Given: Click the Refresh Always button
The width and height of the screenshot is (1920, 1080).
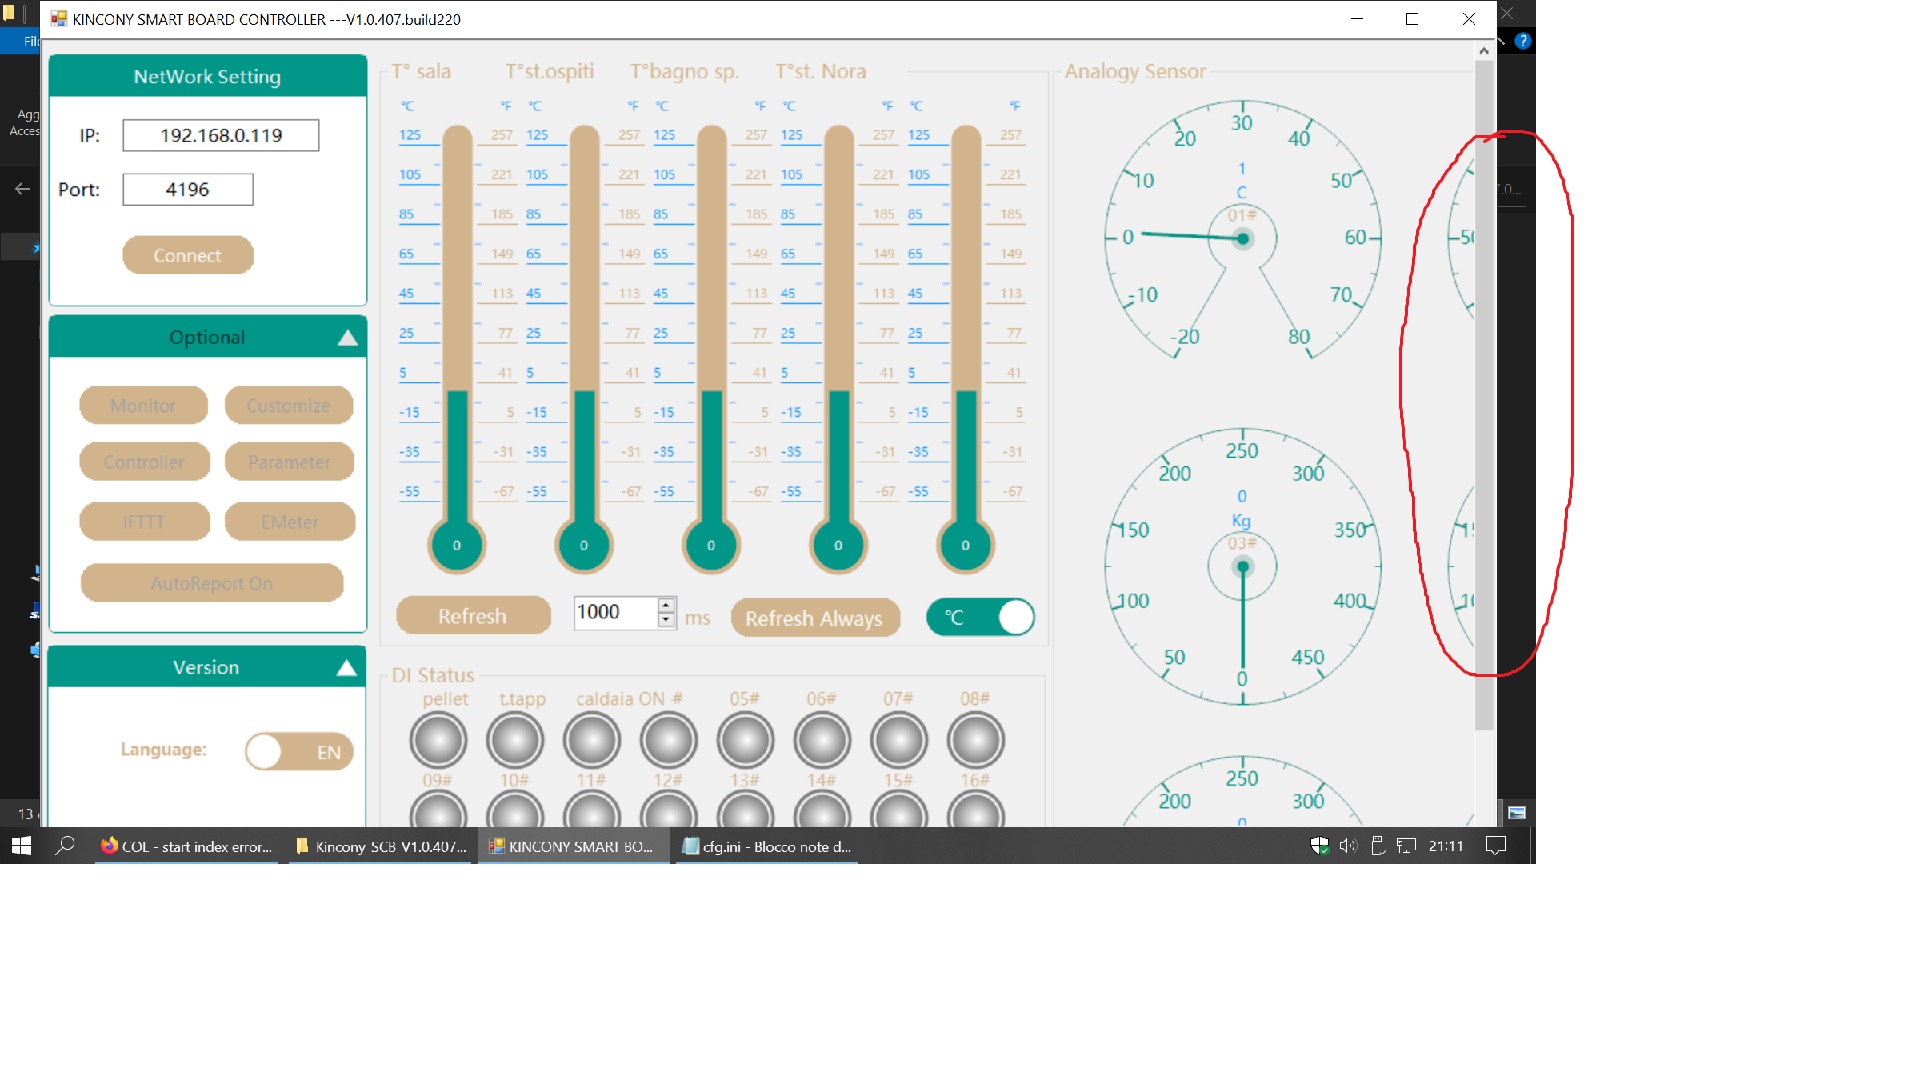Looking at the screenshot, I should (814, 618).
